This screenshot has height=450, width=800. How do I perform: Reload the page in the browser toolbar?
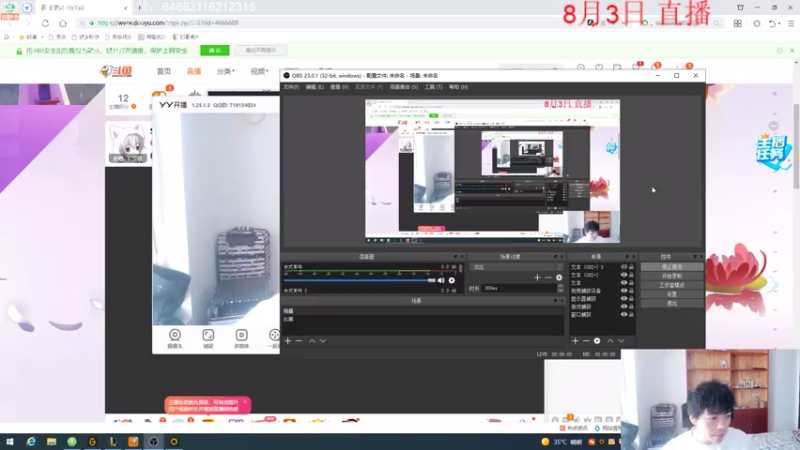[x=45, y=23]
